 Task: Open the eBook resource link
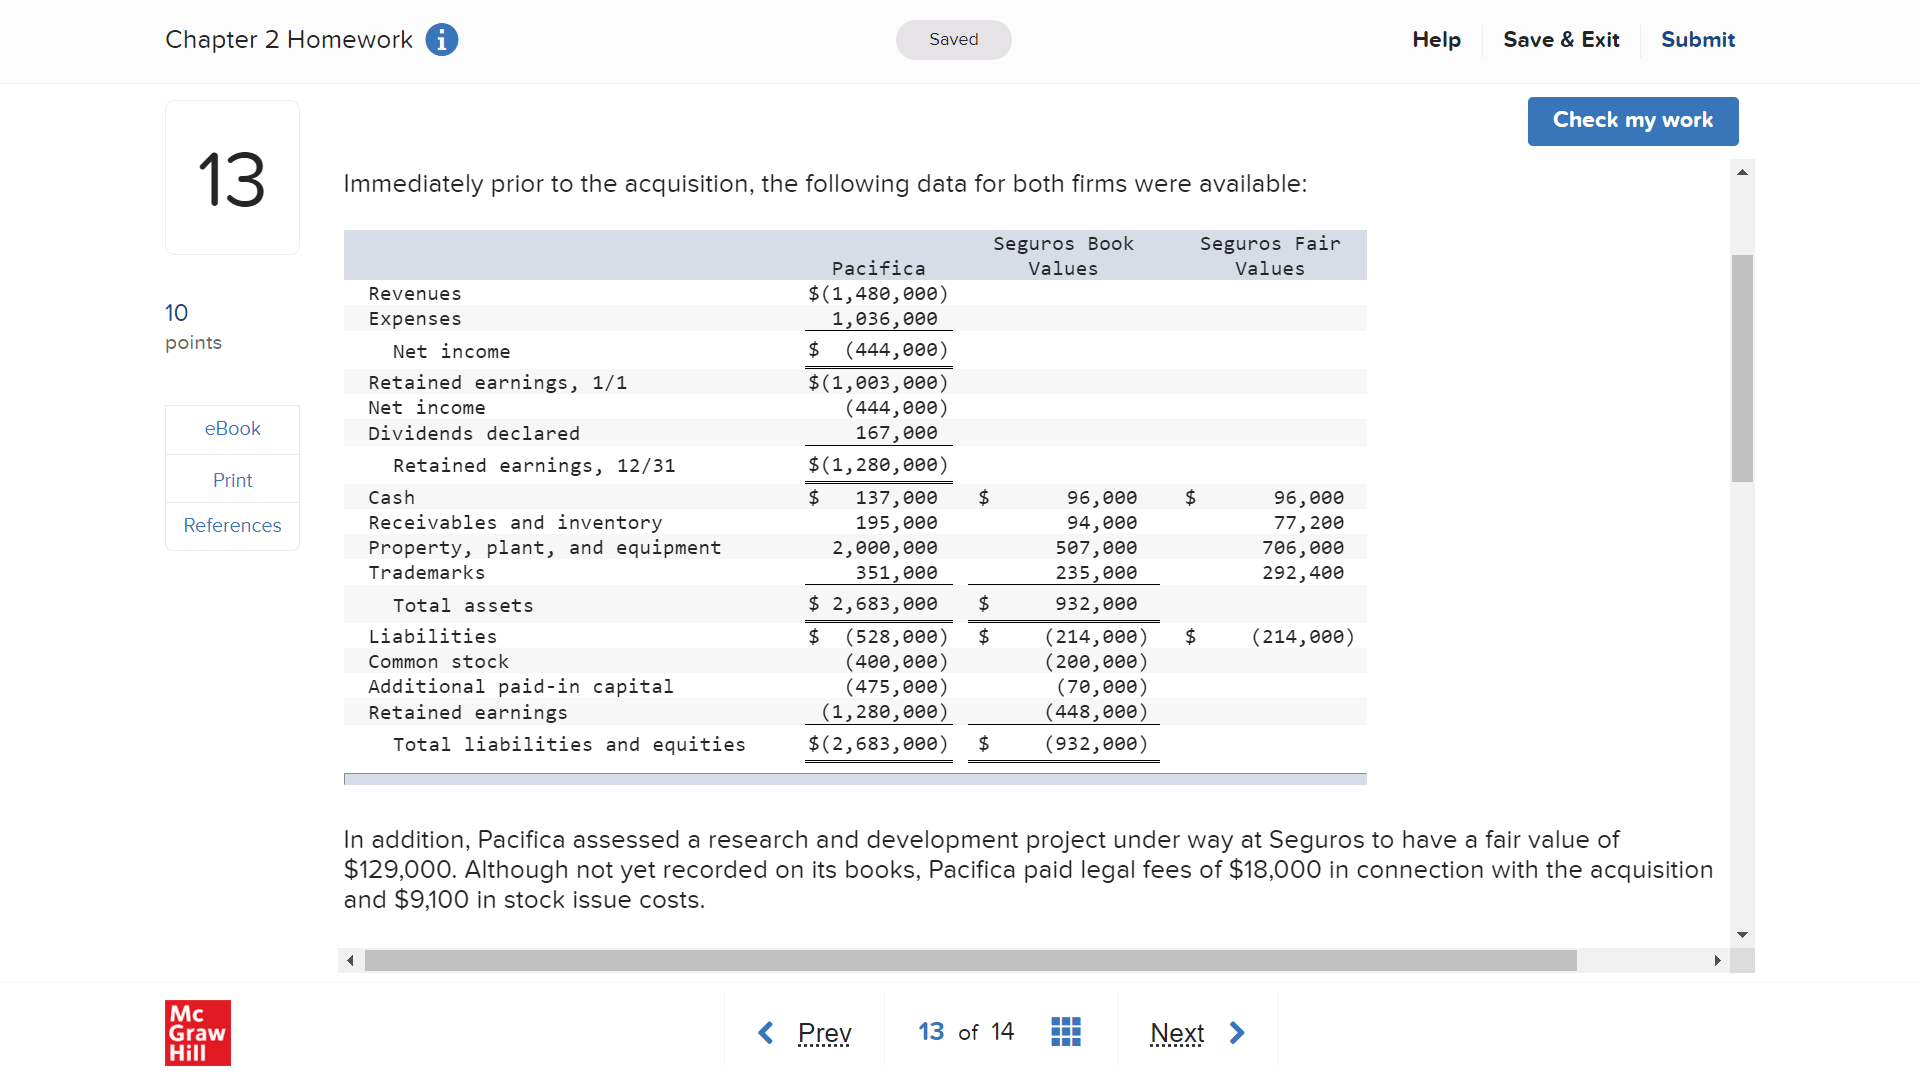point(232,428)
